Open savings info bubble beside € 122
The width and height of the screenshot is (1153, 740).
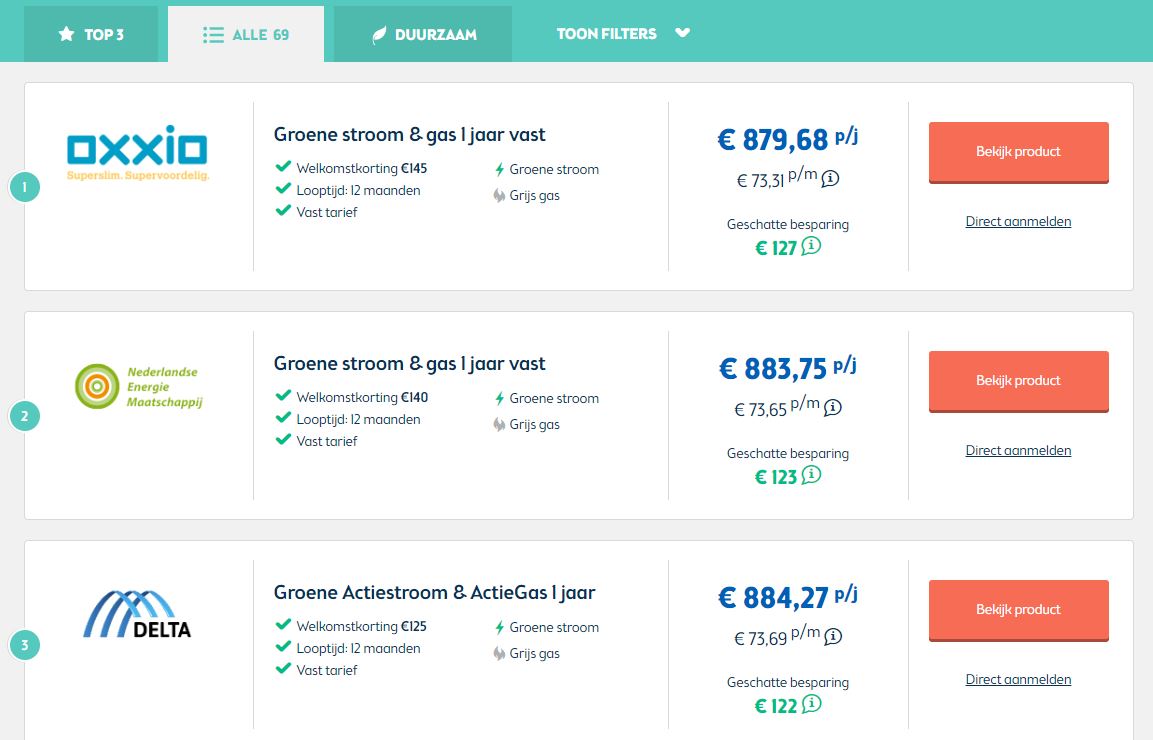tap(811, 704)
